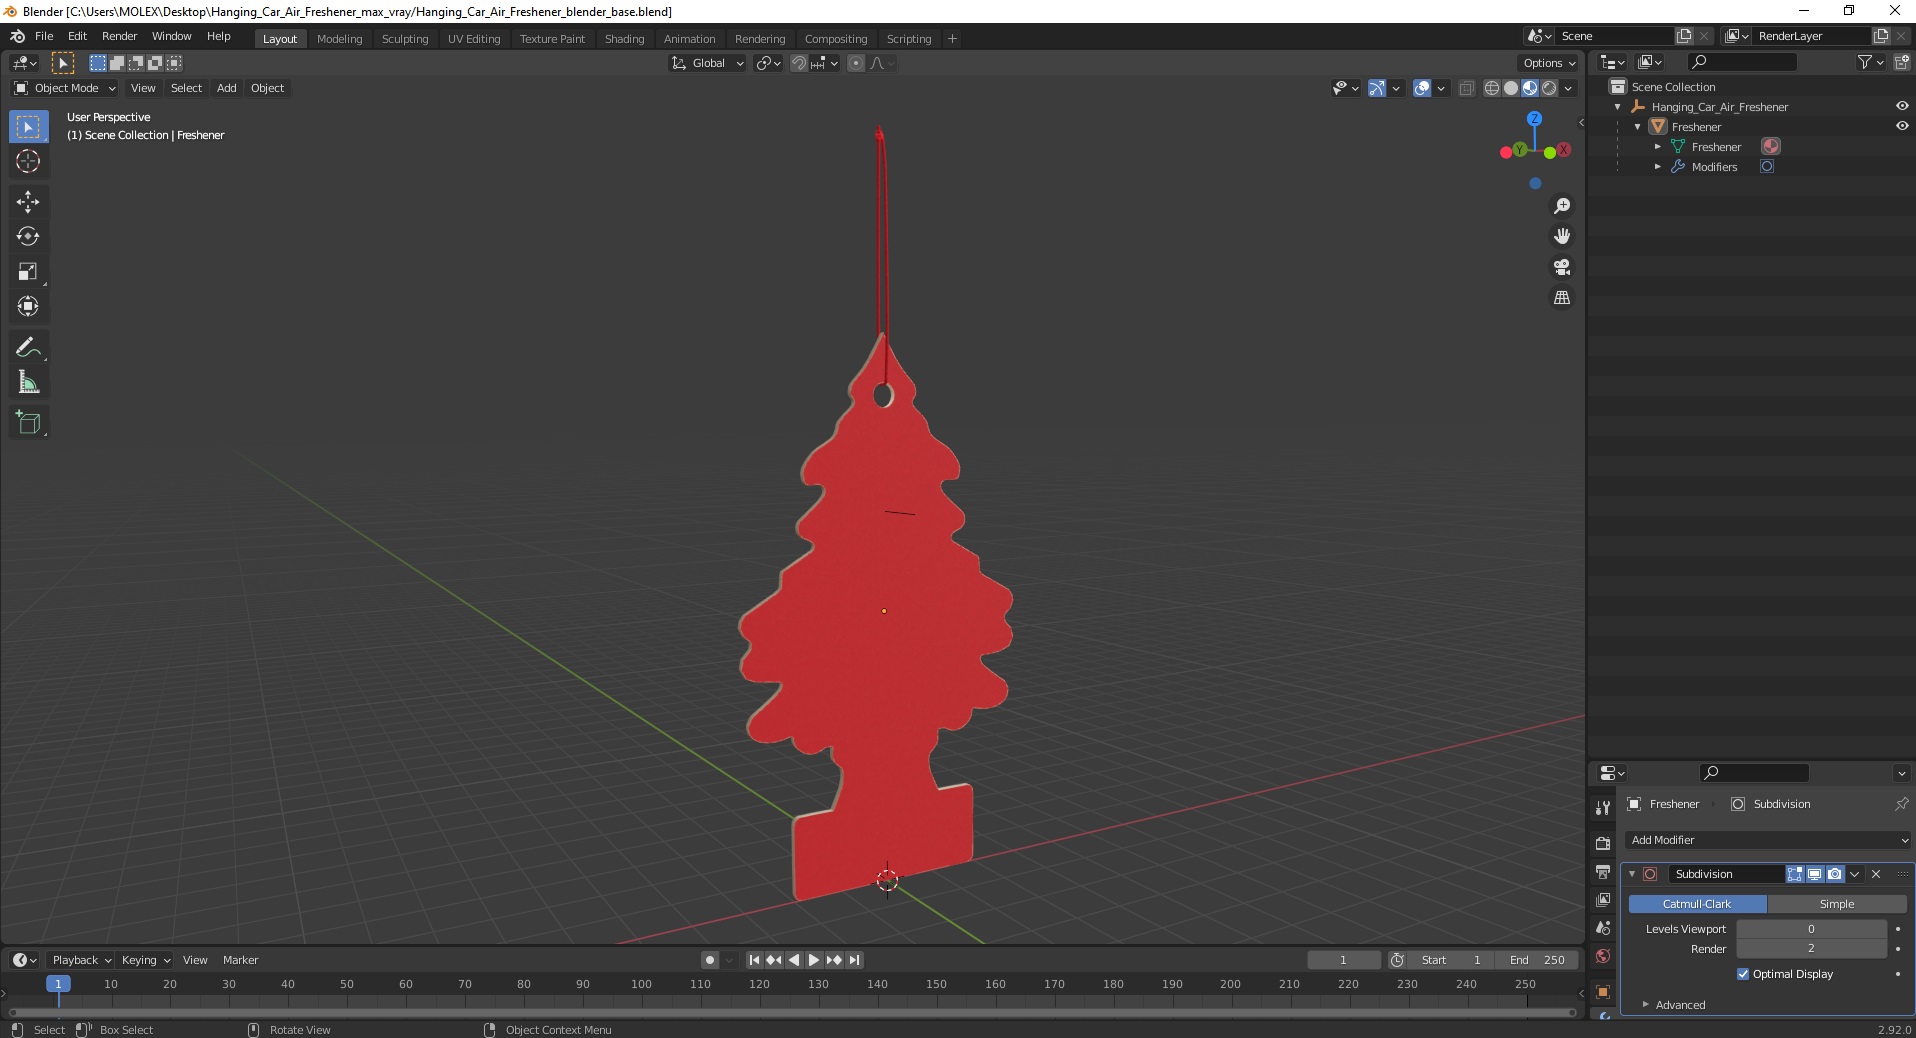Image resolution: width=1916 pixels, height=1038 pixels.
Task: Open Global transform orientation dropdown
Action: (x=707, y=63)
